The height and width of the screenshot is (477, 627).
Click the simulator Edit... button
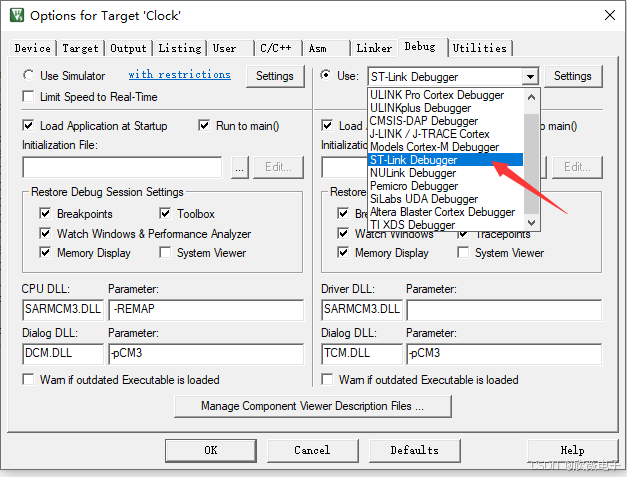tap(278, 167)
